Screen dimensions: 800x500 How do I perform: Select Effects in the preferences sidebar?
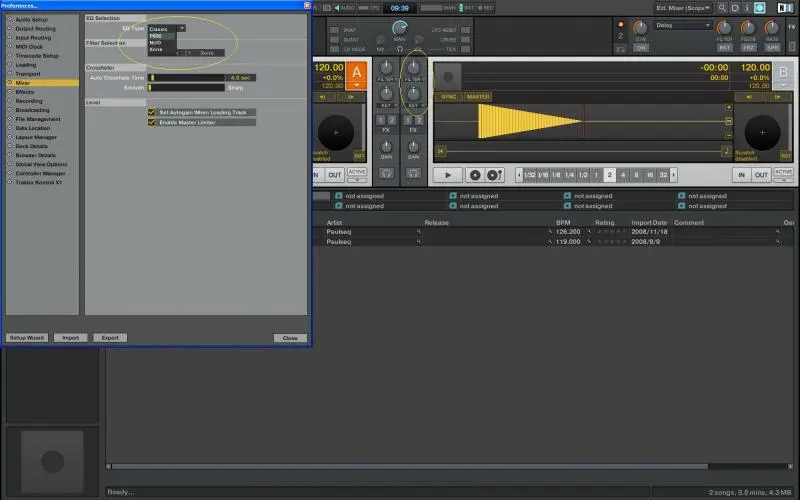26,91
